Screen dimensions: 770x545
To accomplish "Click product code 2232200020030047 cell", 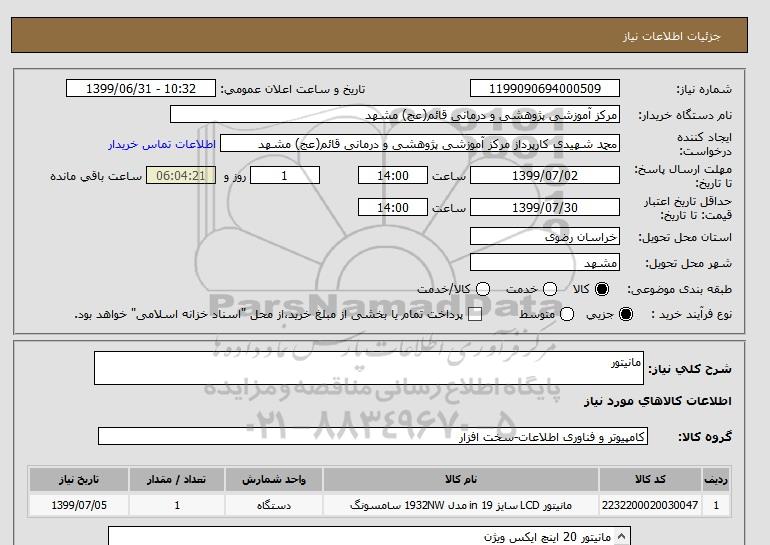I will pyautogui.click(x=650, y=505).
